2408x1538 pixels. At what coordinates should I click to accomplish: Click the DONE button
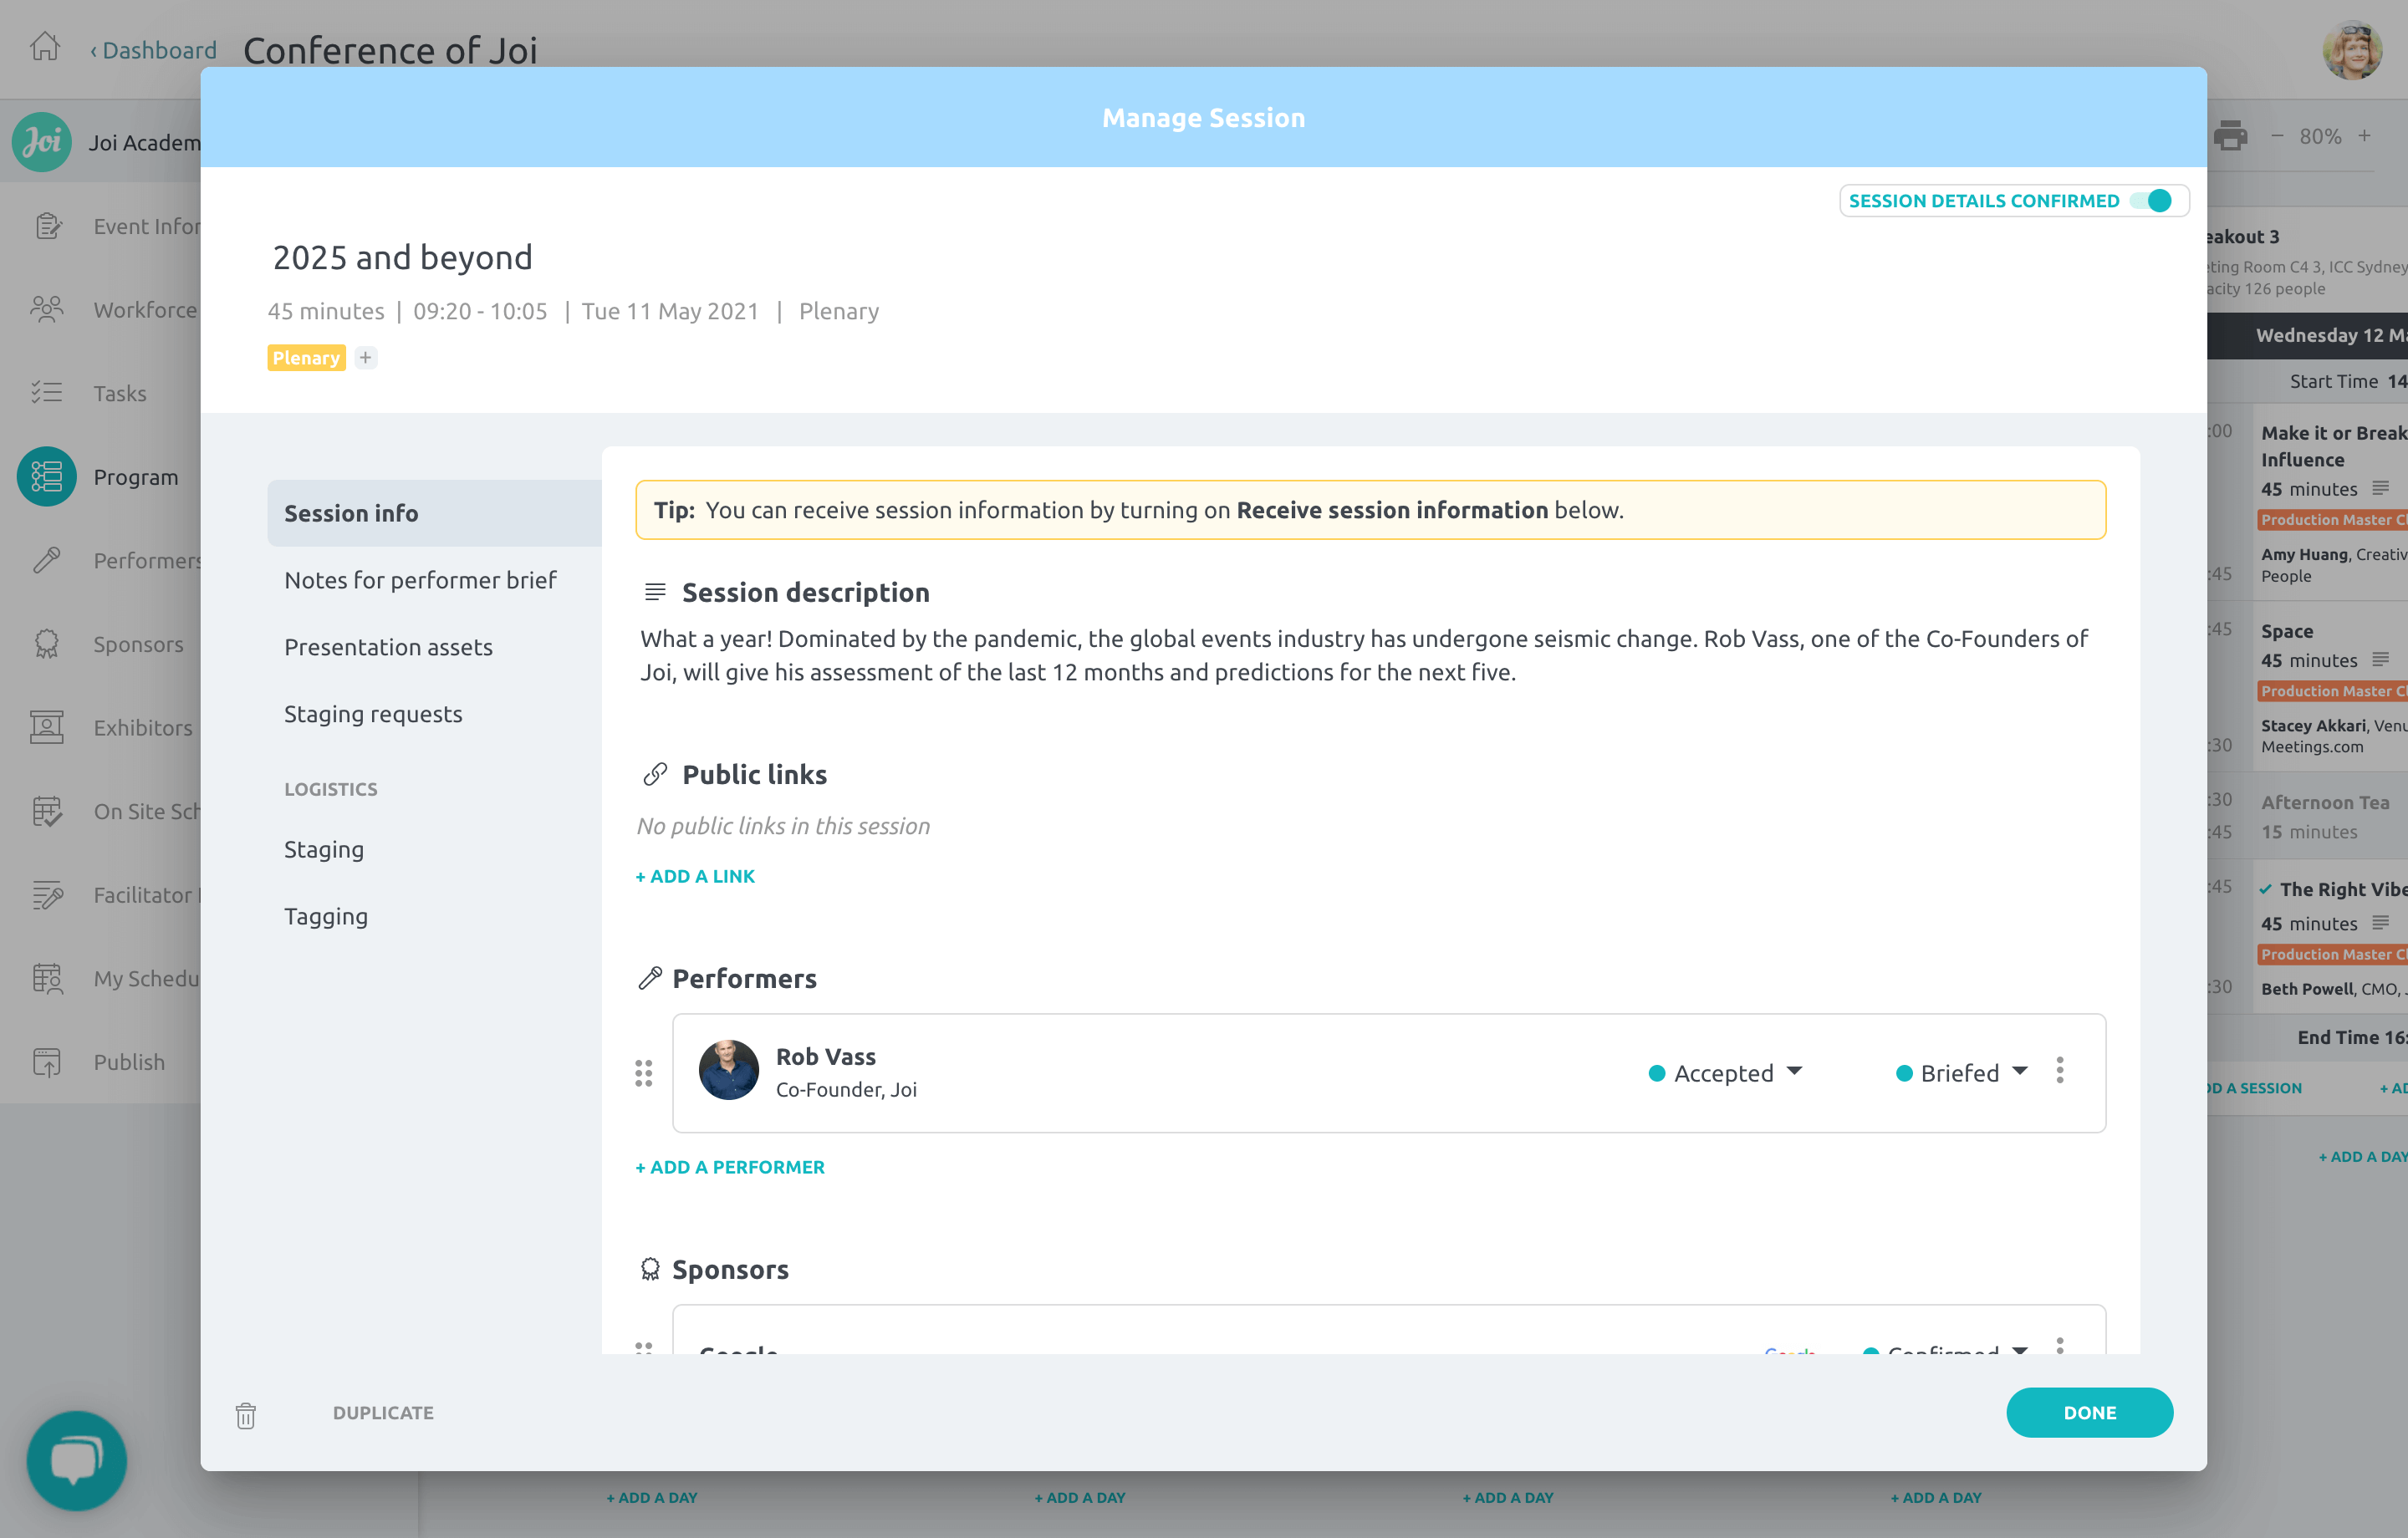click(x=2089, y=1412)
